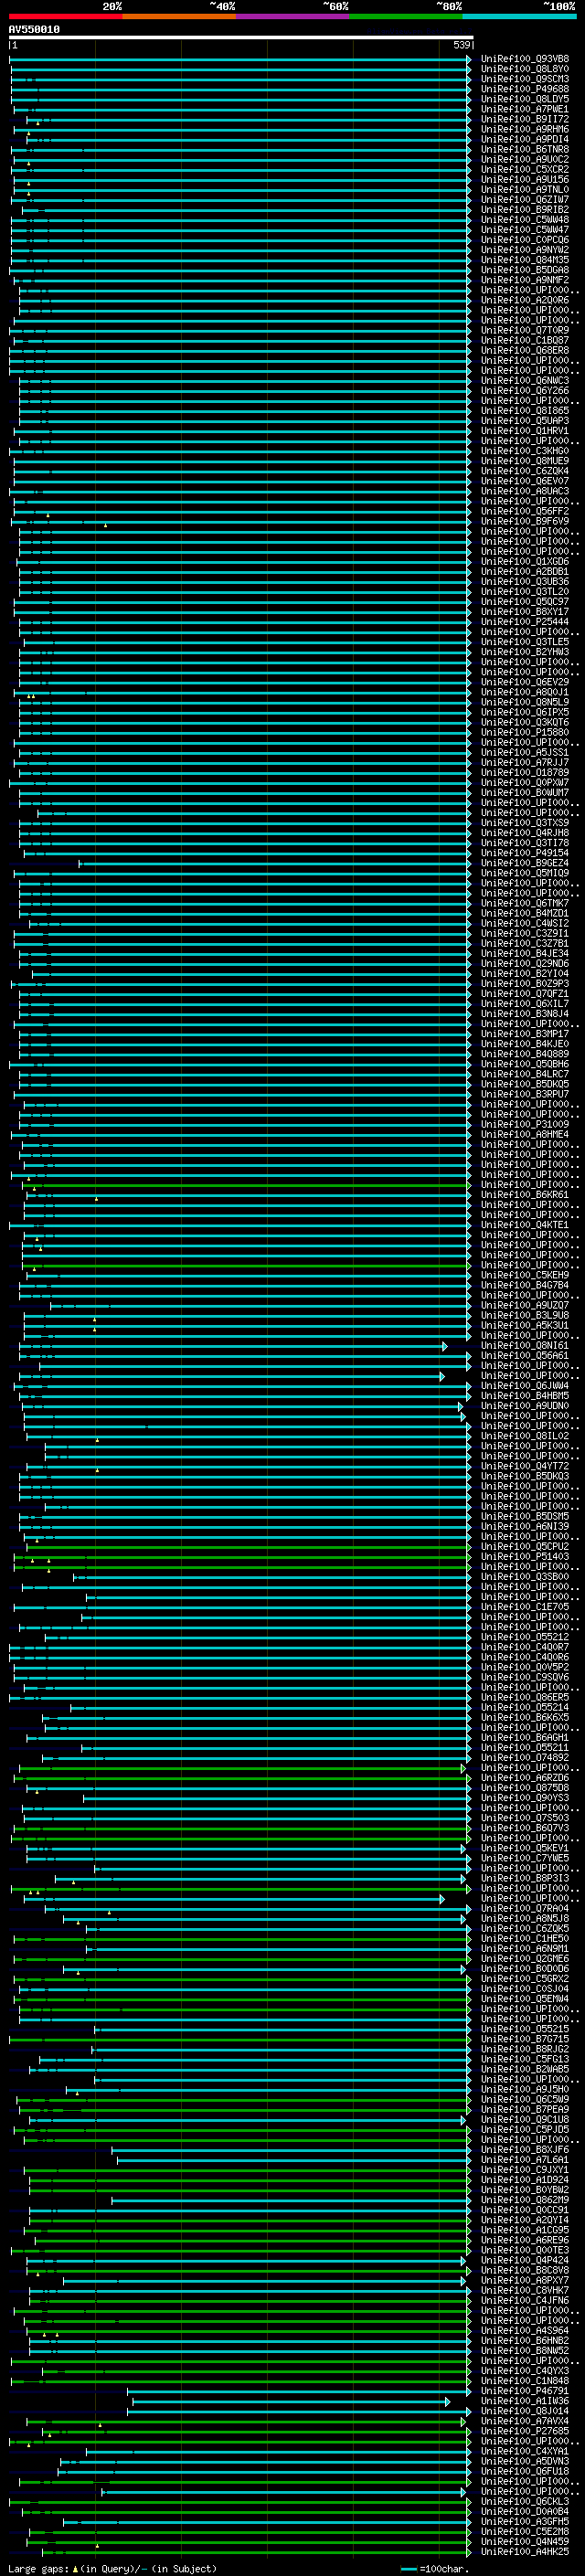Select hit label UniRef100_Q9C1U8

click(525, 2120)
